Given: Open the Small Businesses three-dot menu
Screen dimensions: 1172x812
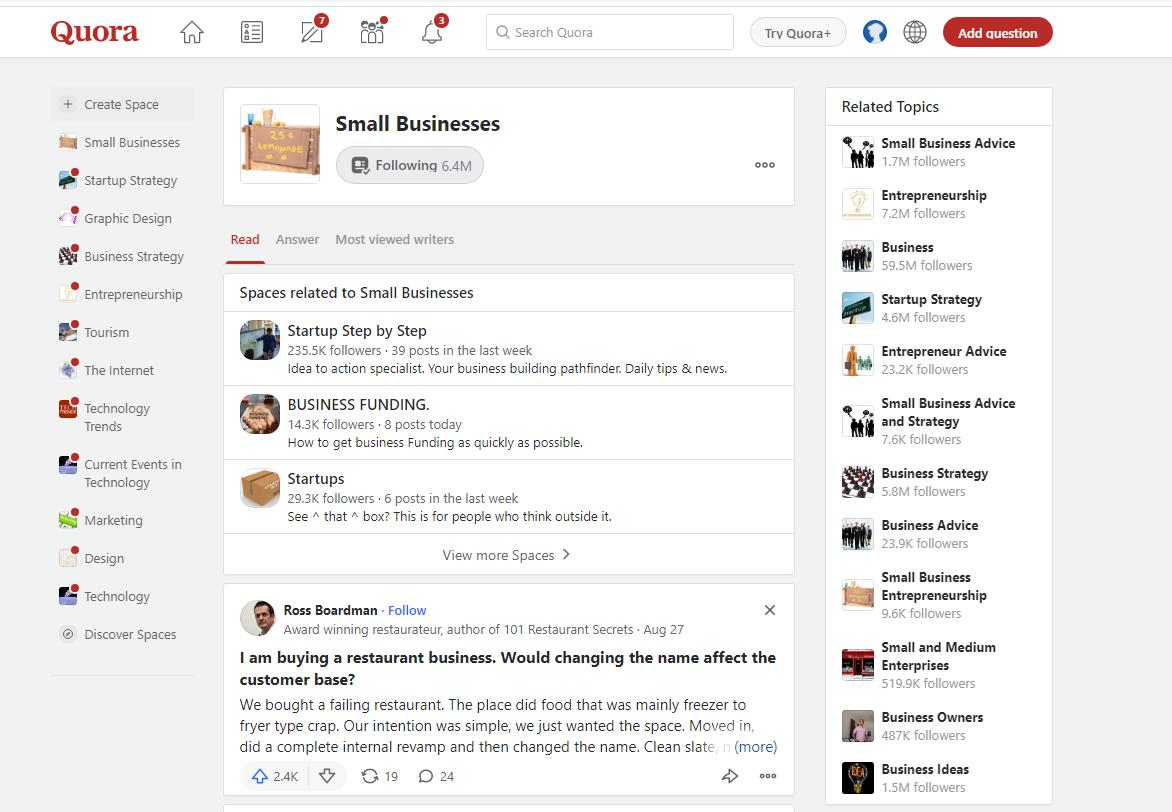Looking at the screenshot, I should click(x=764, y=165).
